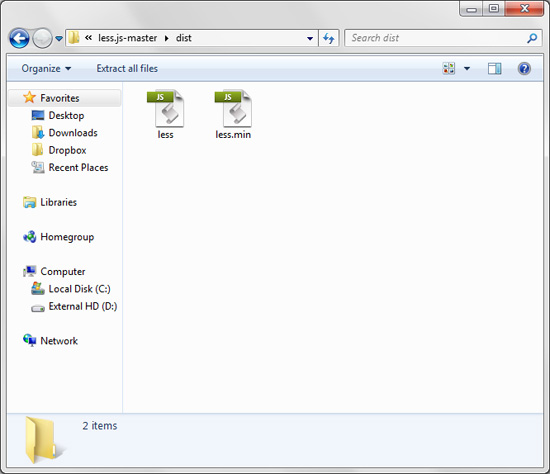This screenshot has height=474, width=550.
Task: Go back with the blue Back arrow
Action: point(19,38)
